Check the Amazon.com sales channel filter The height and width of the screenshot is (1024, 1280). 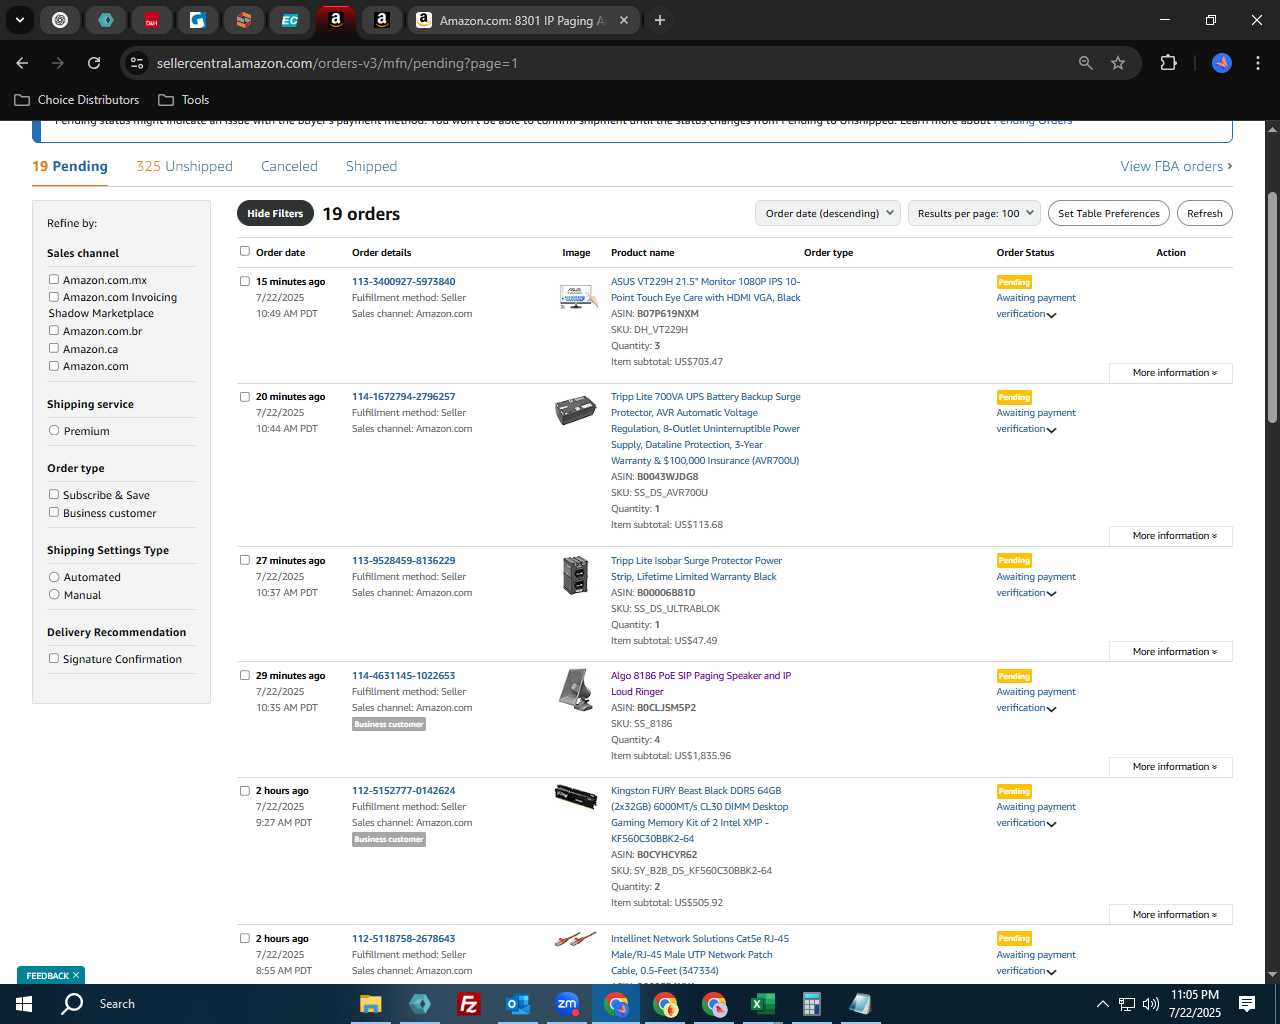coord(54,365)
